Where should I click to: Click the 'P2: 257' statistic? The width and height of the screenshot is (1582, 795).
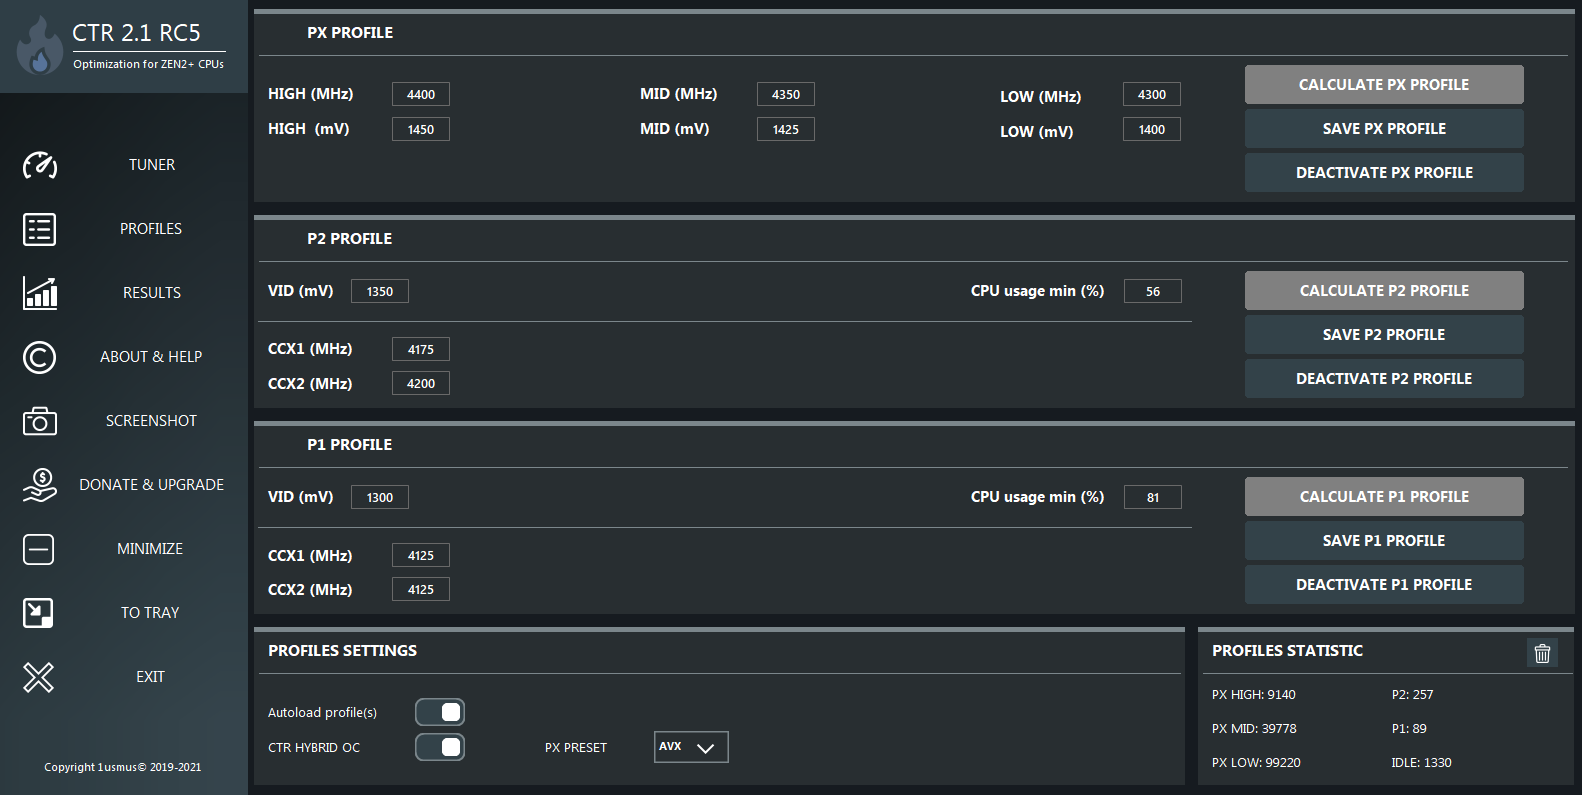pyautogui.click(x=1412, y=695)
